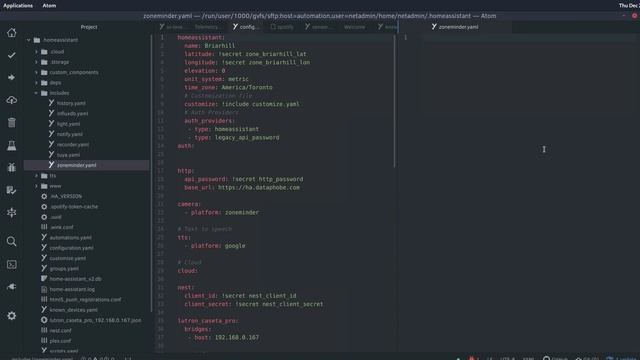This screenshot has width=640, height=360.
Task: Click the 'time_zone: America/Toronto' line
Action: (228, 87)
